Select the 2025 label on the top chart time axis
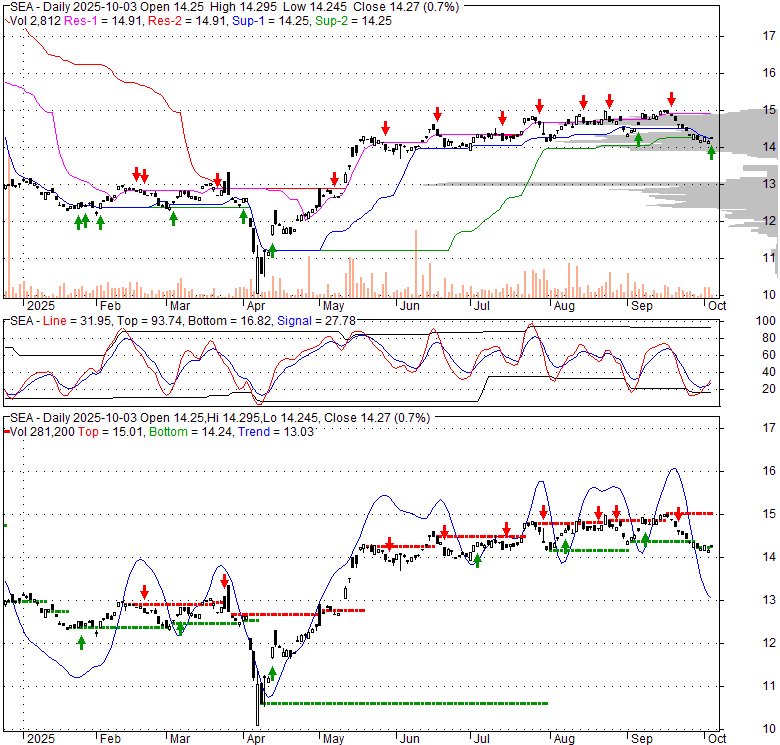The image size is (780, 745). (41, 306)
